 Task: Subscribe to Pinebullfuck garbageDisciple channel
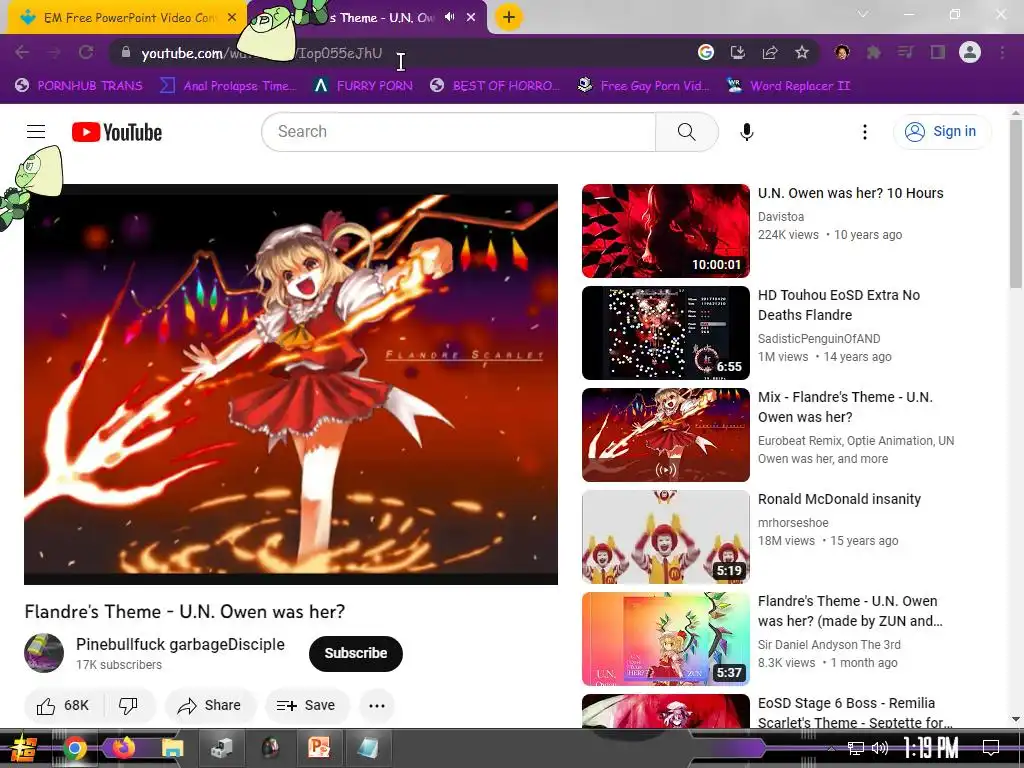click(x=355, y=653)
